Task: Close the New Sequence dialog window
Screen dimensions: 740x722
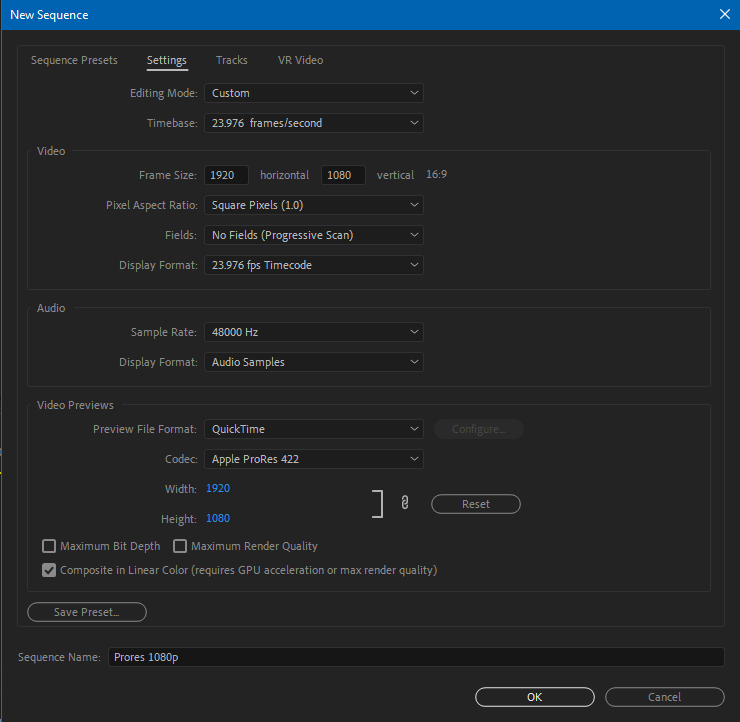Action: pos(724,14)
